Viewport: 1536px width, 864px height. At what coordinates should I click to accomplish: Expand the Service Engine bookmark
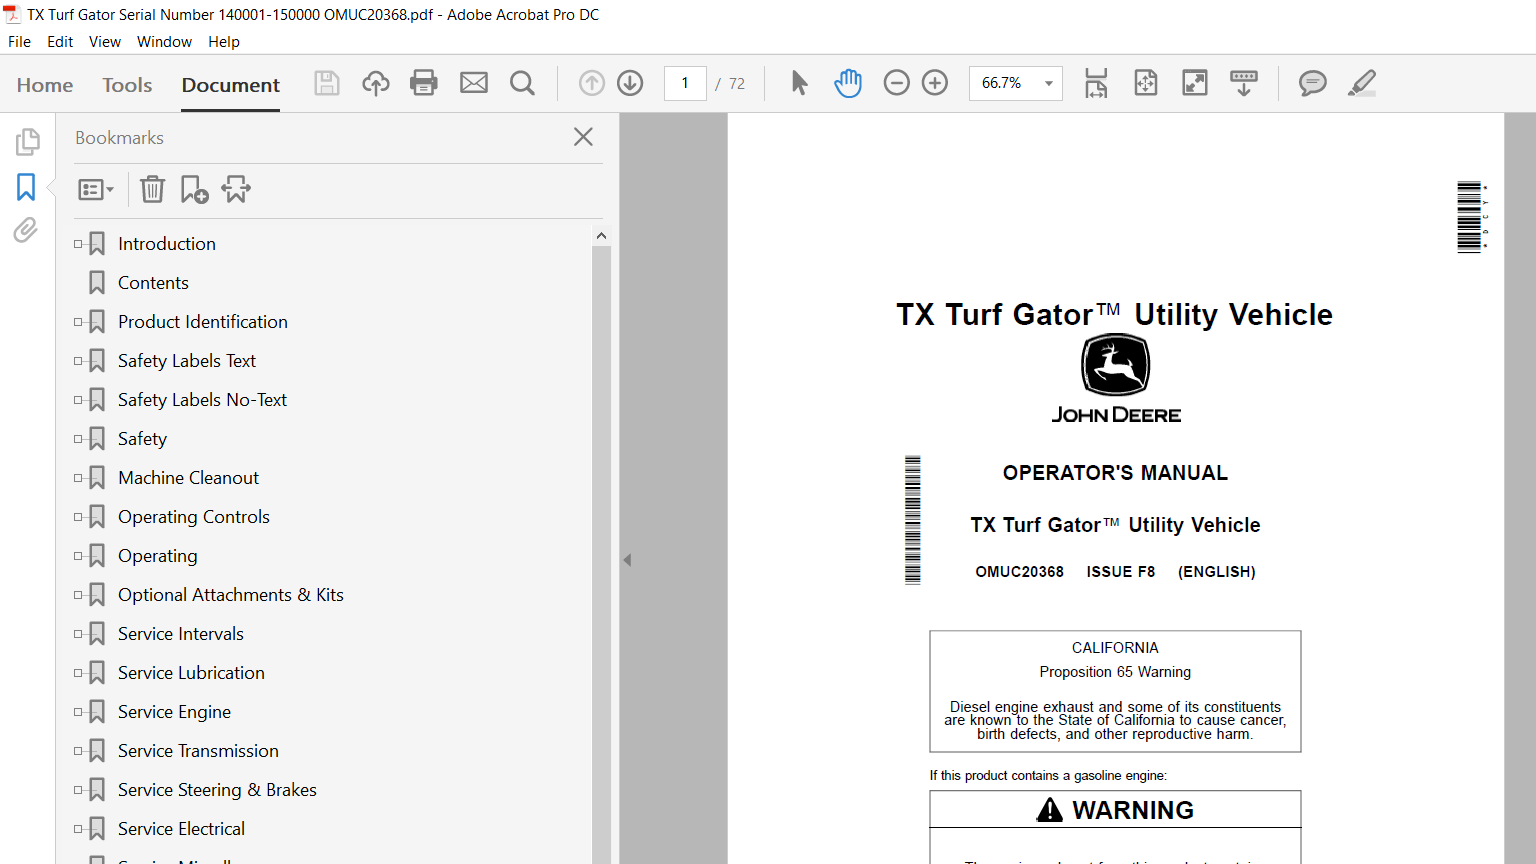click(78, 712)
